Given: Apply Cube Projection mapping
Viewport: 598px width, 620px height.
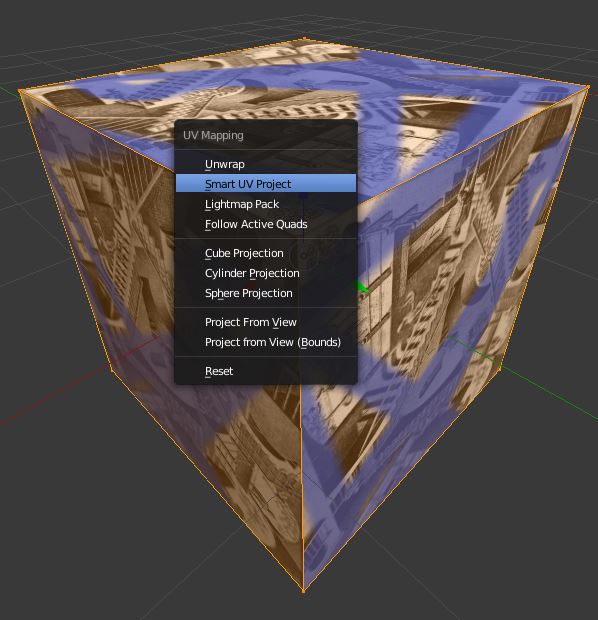Looking at the screenshot, I should pos(266,253).
